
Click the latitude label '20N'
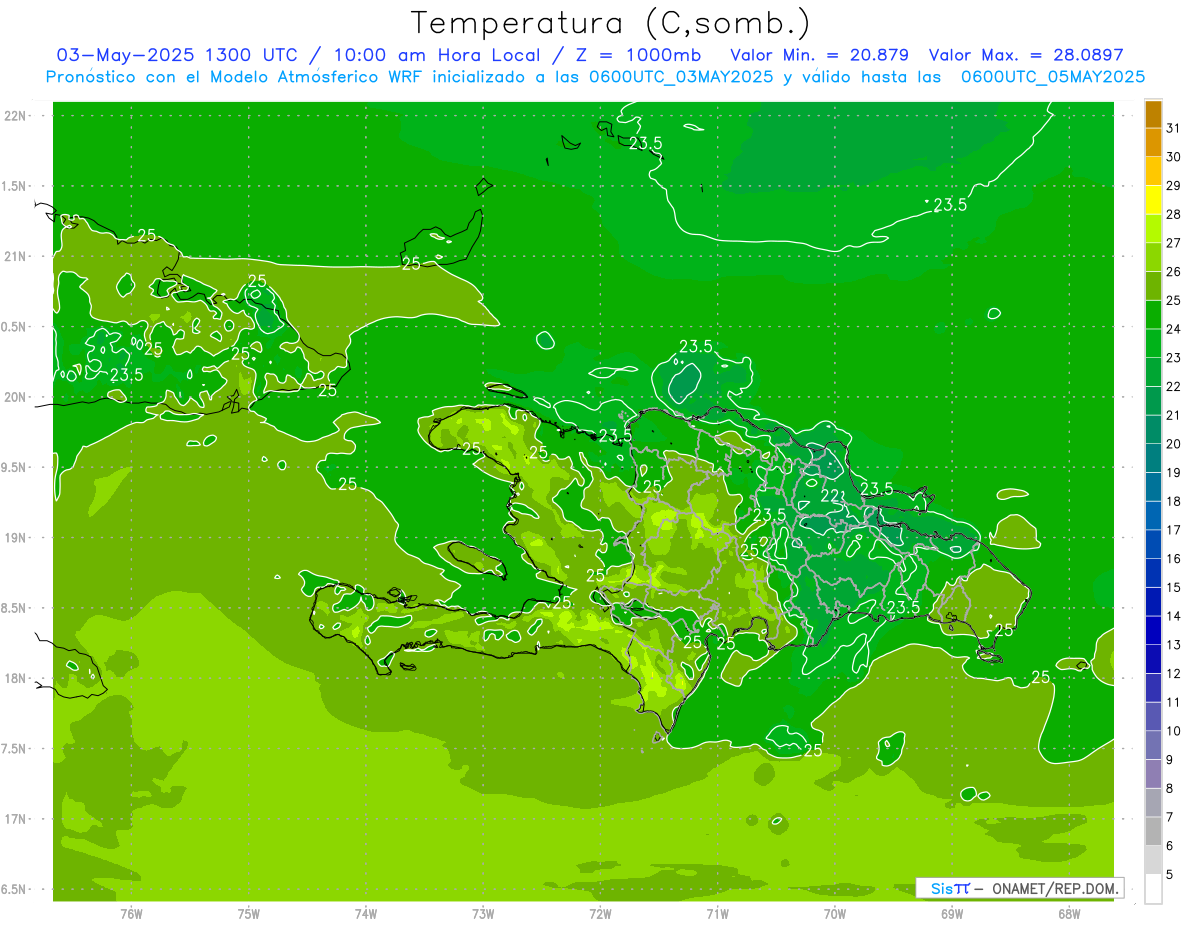click(16, 397)
